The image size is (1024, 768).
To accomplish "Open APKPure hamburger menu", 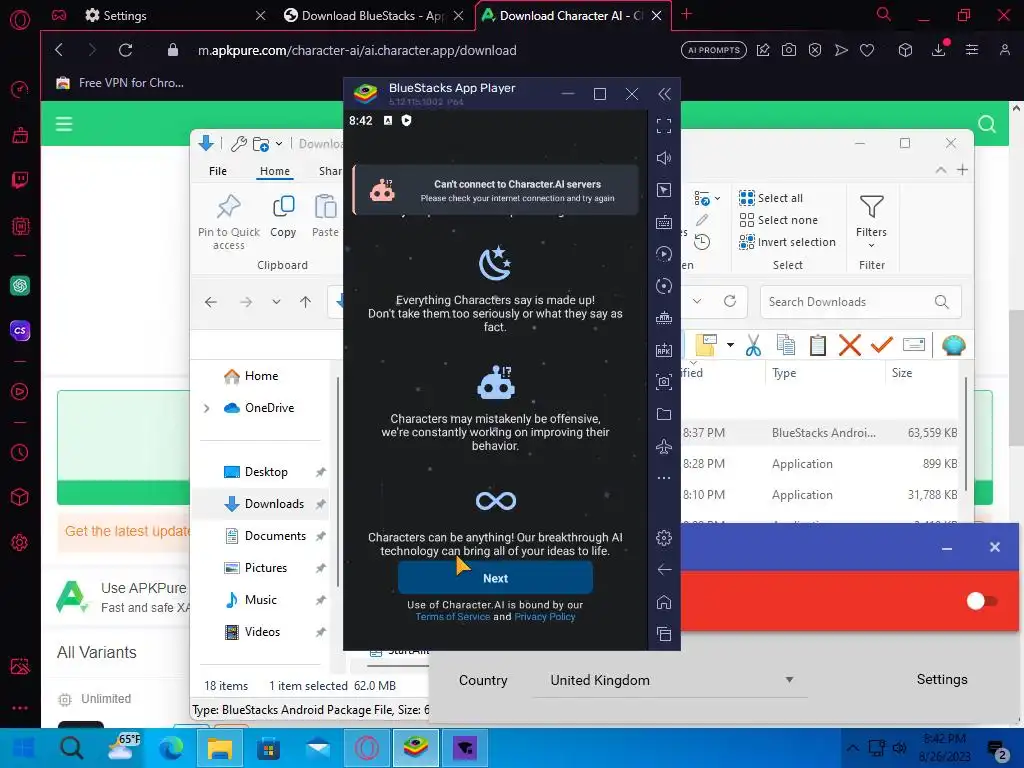I will click(64, 124).
